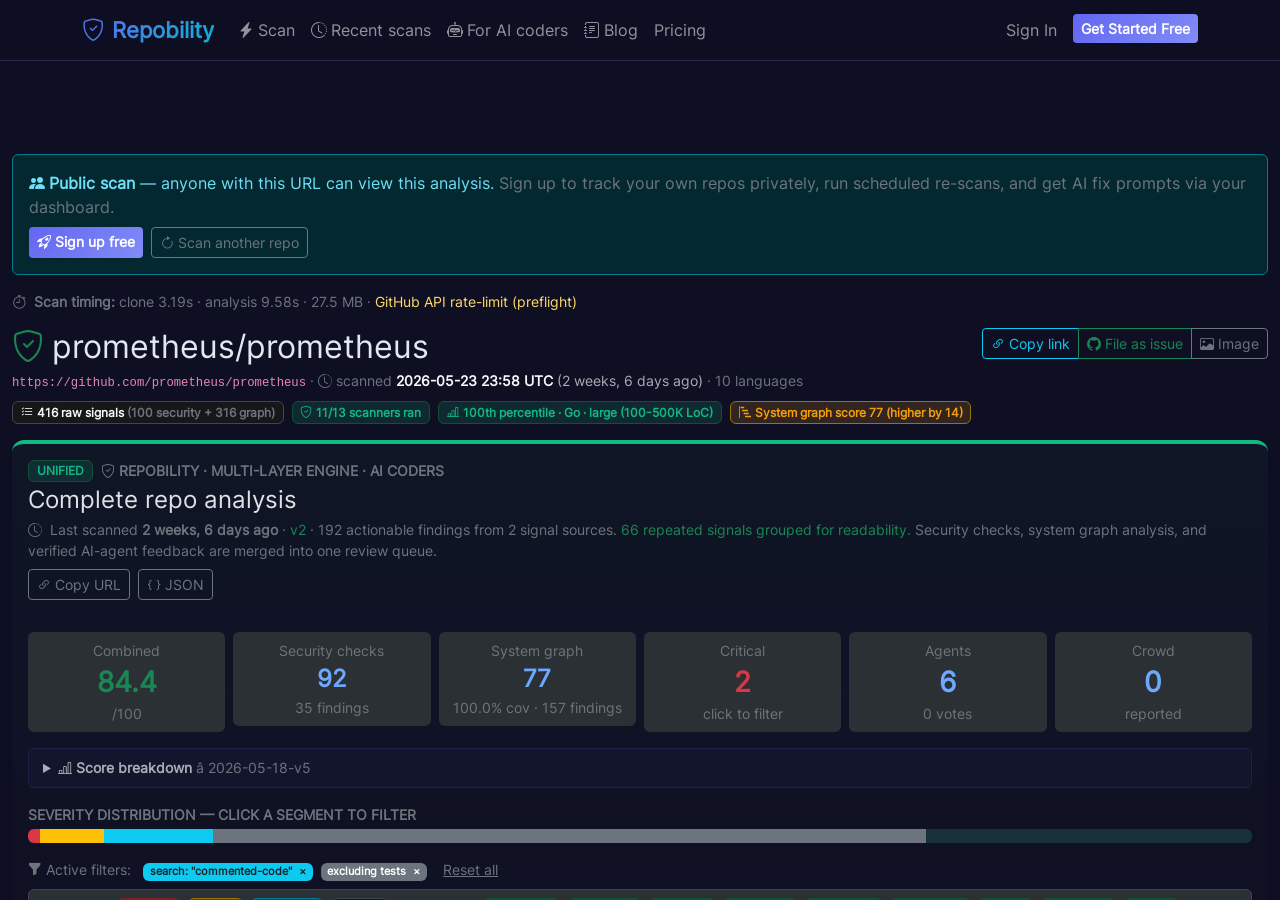Click the 10 languages text
The image size is (1280, 900).
[759, 381]
